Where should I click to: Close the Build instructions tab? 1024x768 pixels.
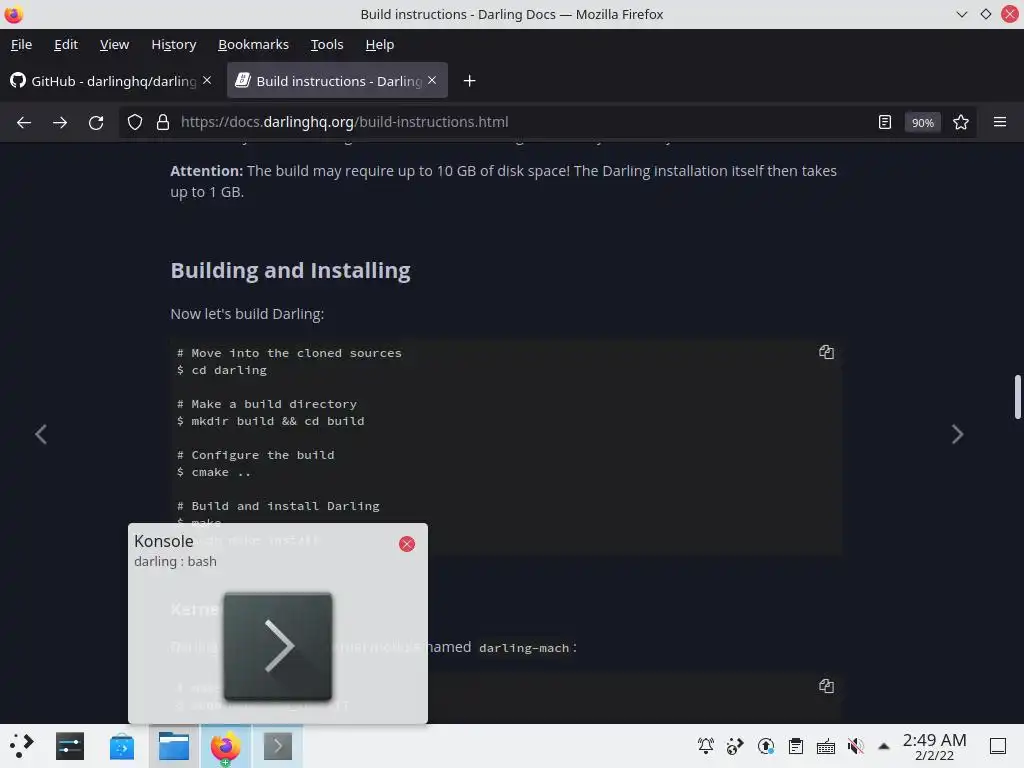click(x=432, y=80)
